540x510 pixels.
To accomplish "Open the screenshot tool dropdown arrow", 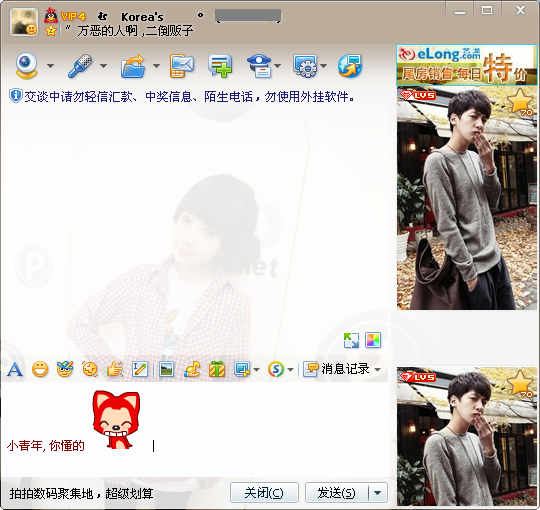I will click(256, 370).
